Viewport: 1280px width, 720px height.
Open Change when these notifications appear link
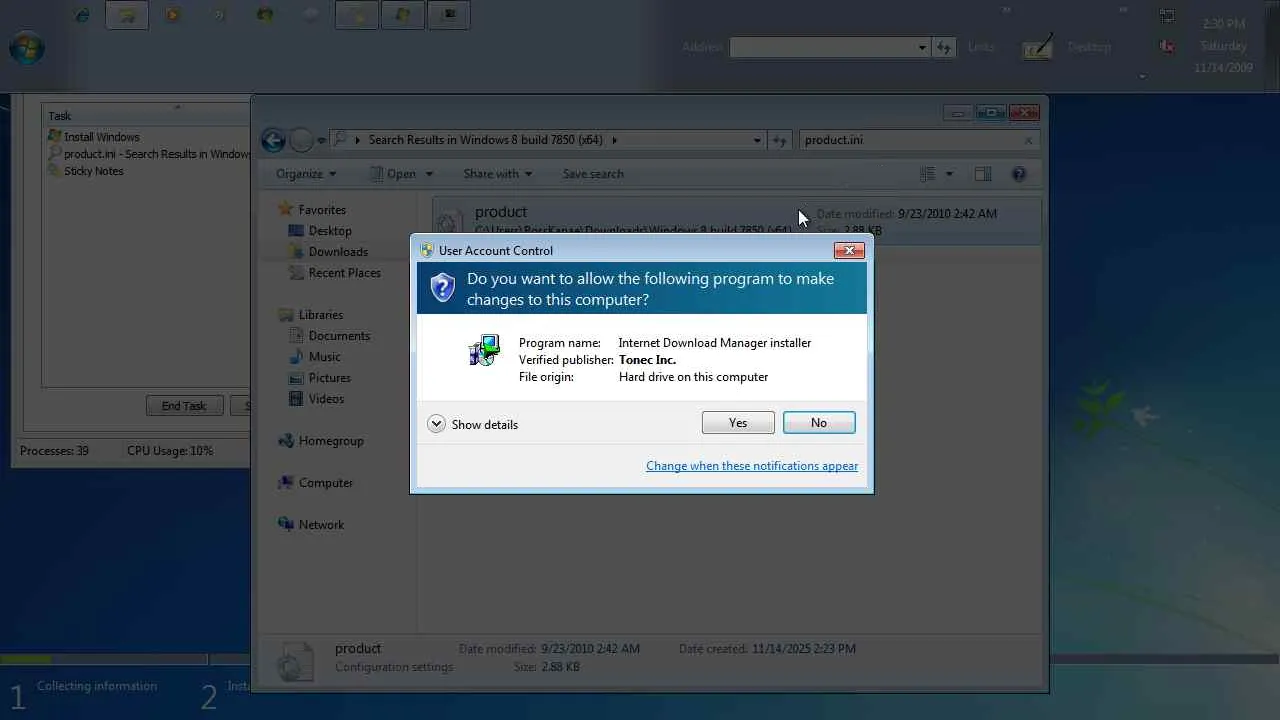click(x=752, y=466)
